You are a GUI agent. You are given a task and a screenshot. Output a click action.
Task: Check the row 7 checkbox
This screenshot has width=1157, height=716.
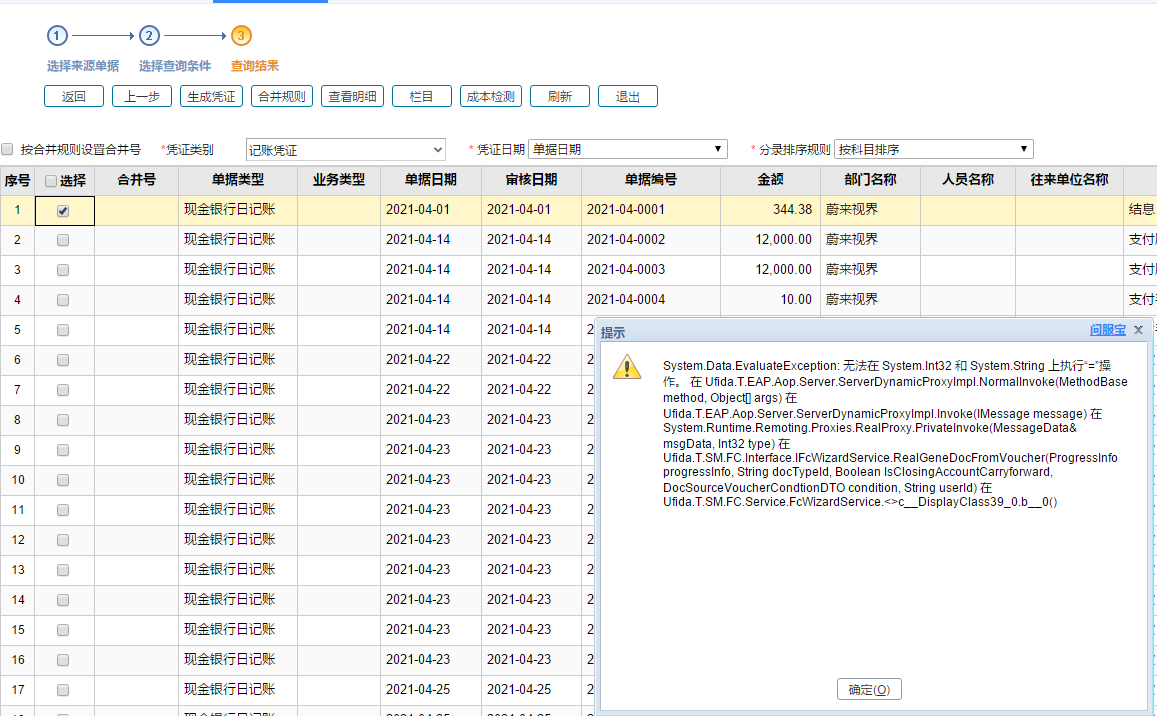point(63,390)
